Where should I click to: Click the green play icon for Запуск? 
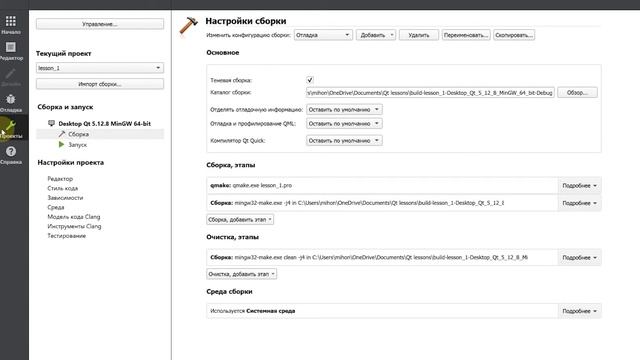62,144
